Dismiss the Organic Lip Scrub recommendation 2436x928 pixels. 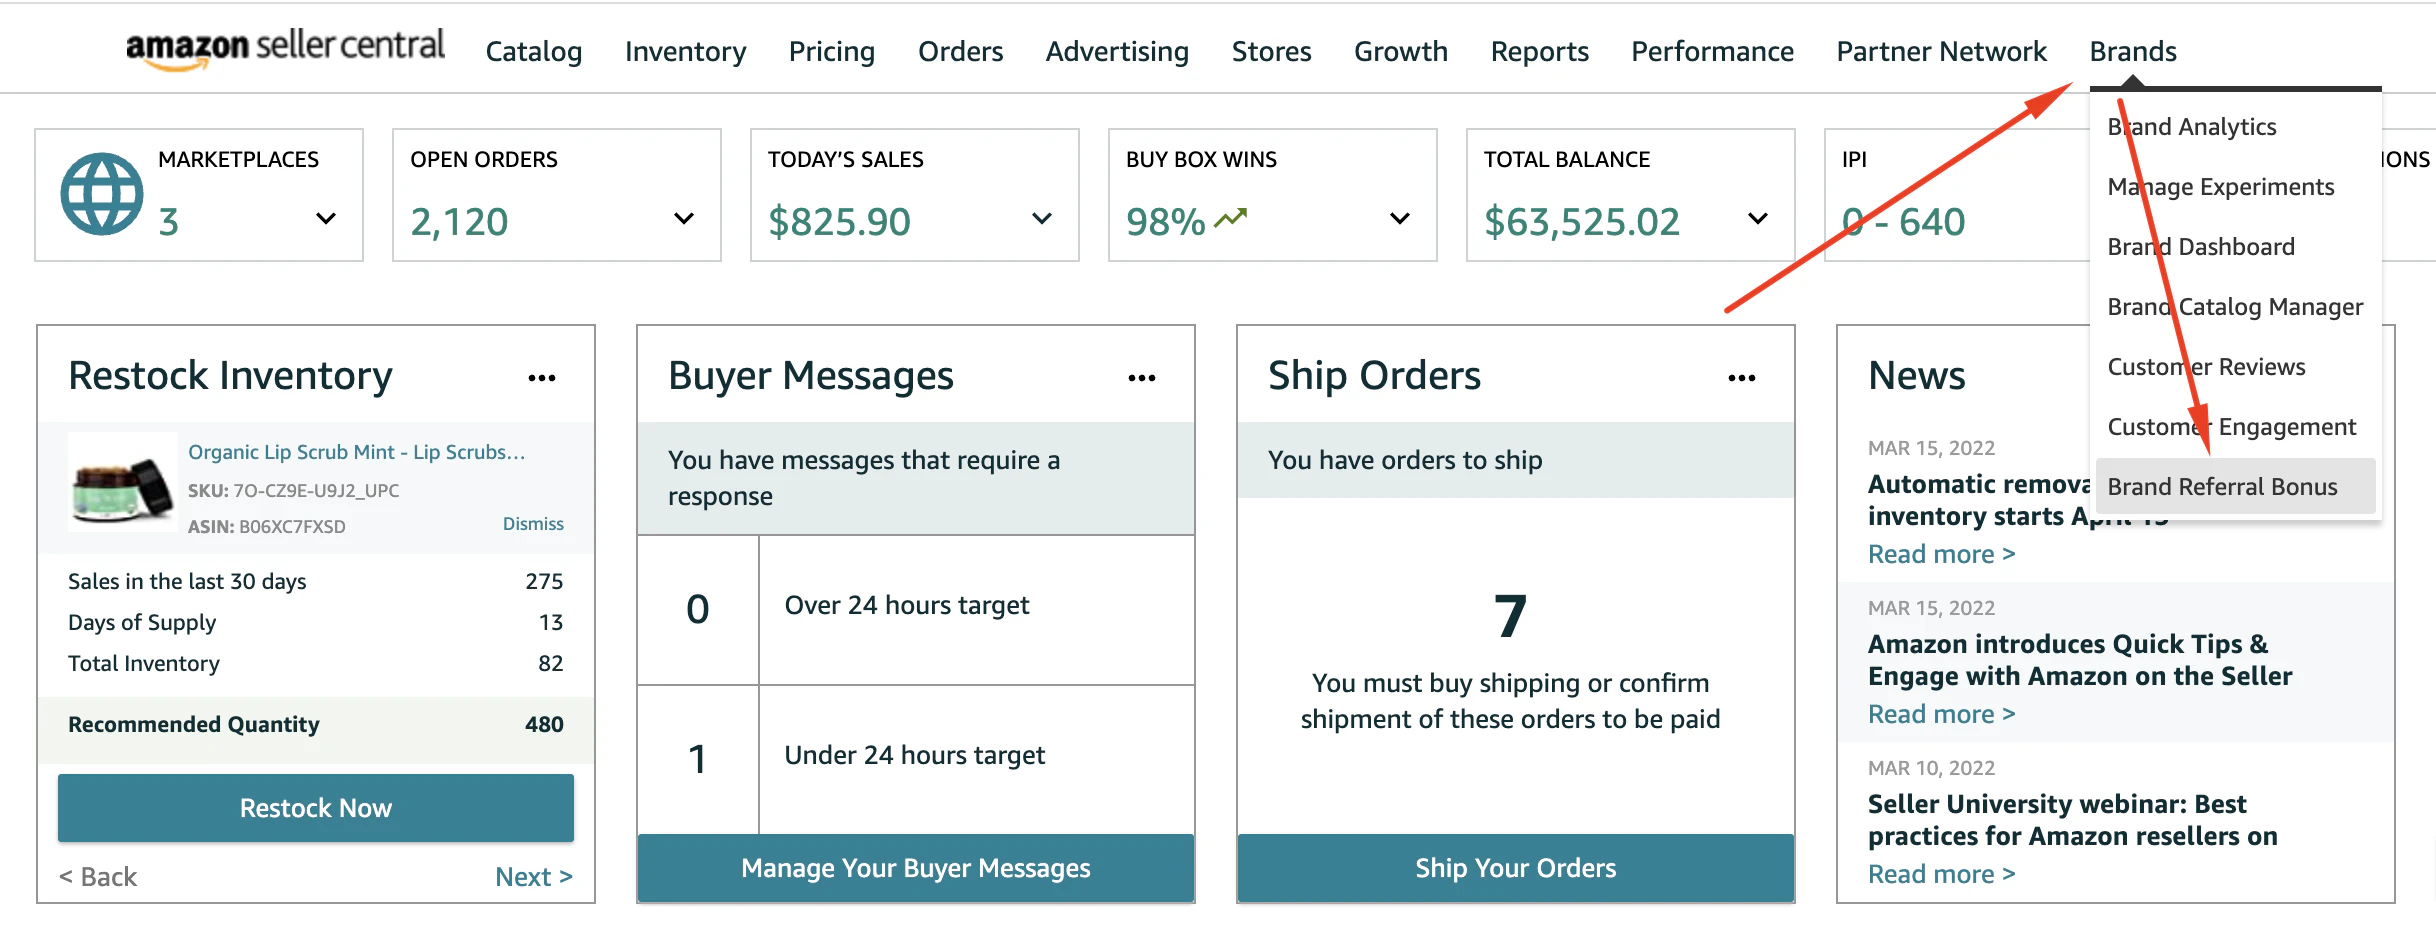[533, 524]
